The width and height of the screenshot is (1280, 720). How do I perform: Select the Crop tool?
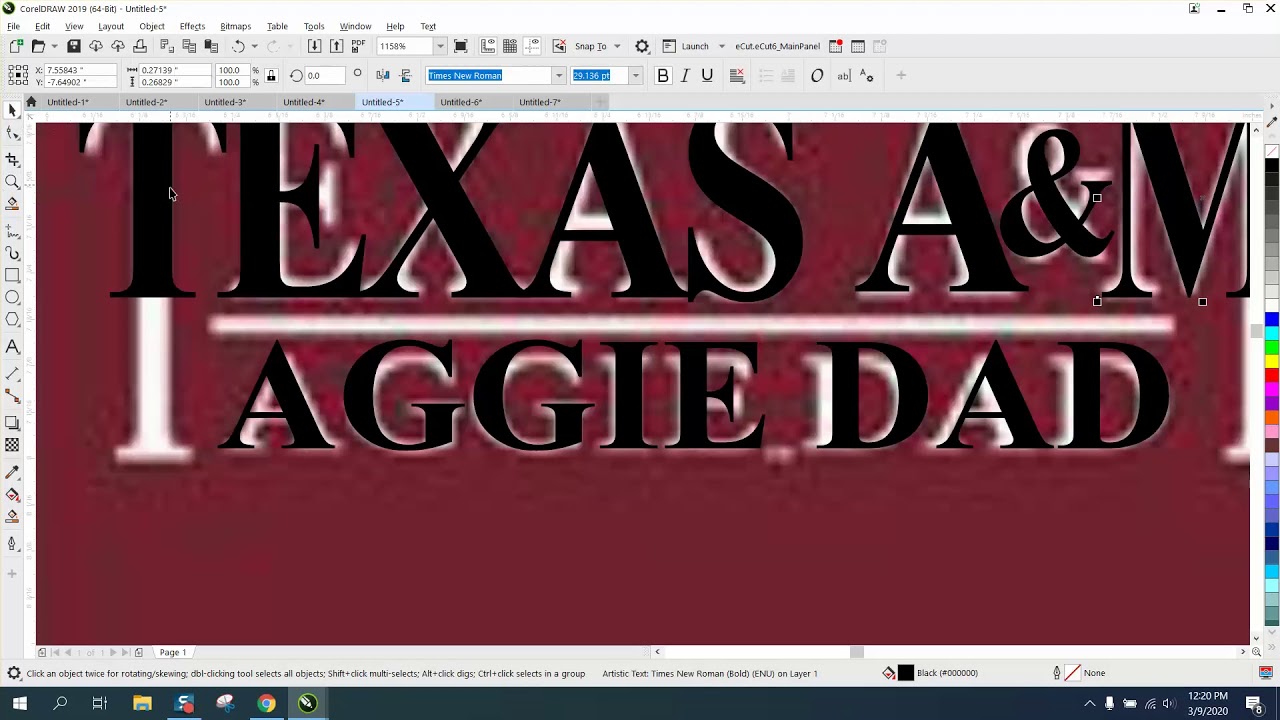click(x=12, y=159)
